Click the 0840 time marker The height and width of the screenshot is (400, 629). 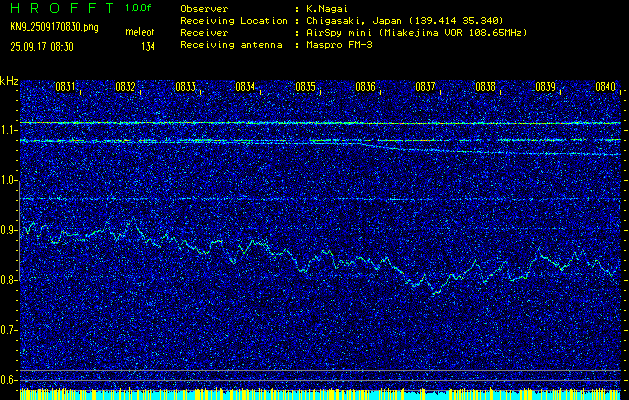pyautogui.click(x=605, y=87)
